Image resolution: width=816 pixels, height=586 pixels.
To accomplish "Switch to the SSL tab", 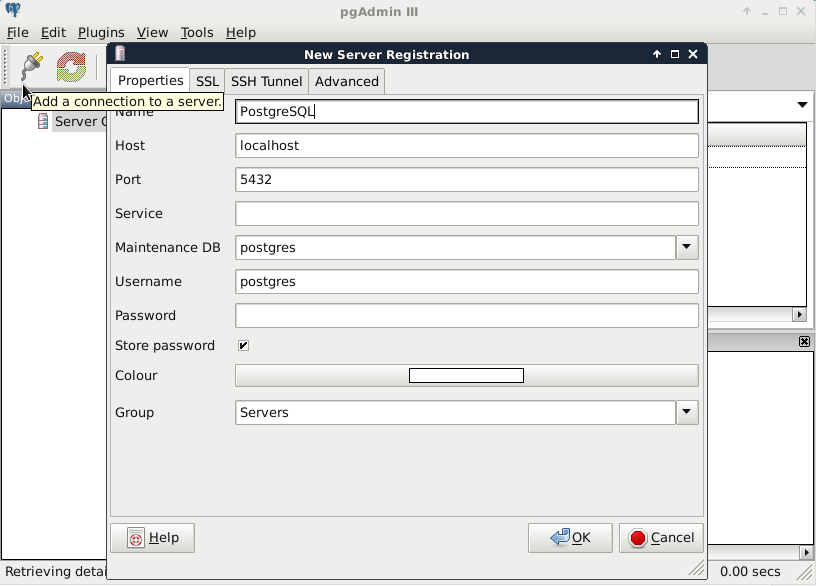I will tap(207, 81).
